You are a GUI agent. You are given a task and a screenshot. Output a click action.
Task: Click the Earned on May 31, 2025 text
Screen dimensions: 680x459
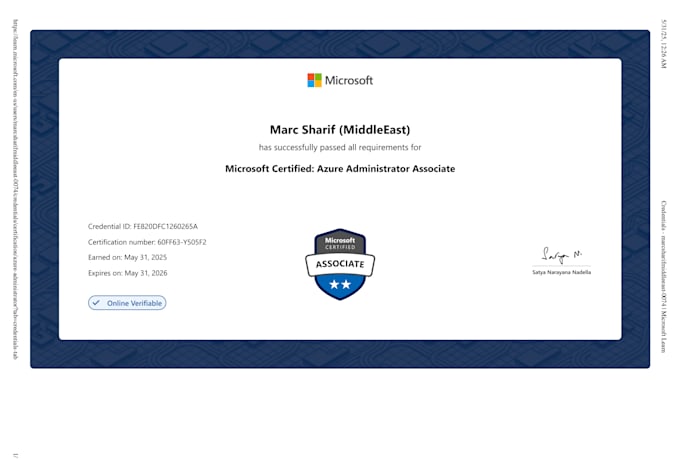tap(128, 257)
